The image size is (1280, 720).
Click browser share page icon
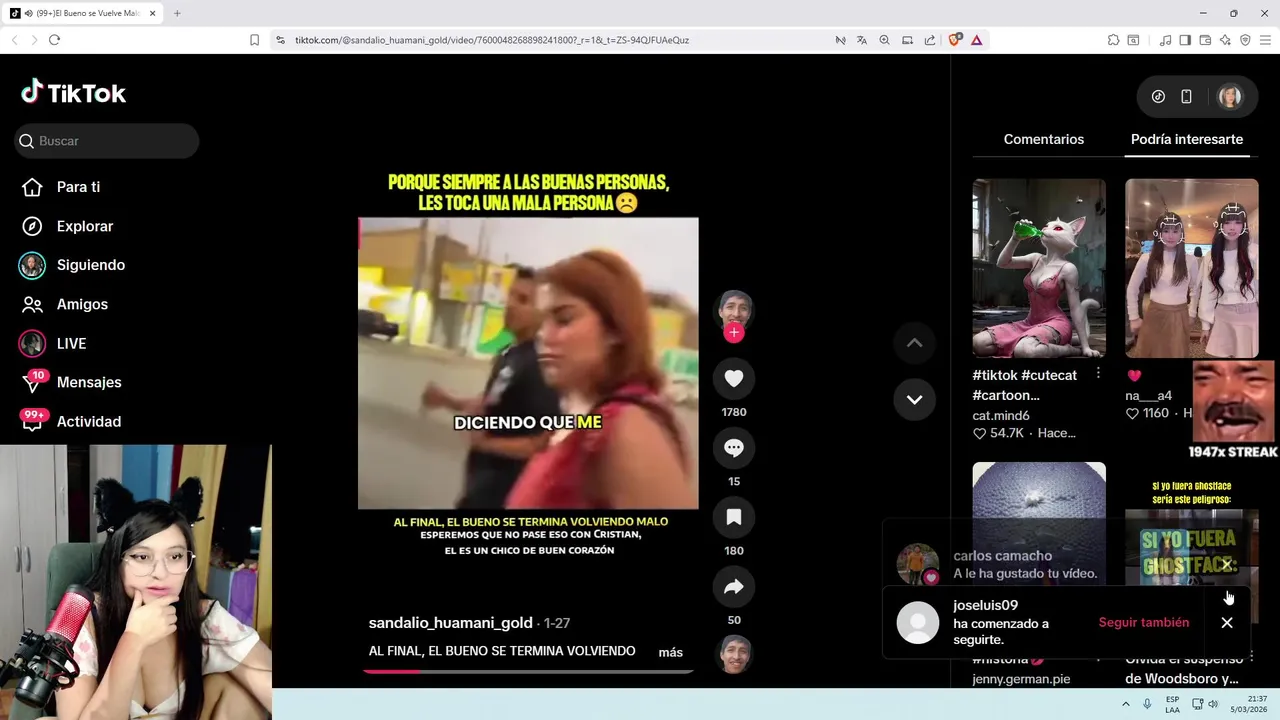[x=930, y=40]
